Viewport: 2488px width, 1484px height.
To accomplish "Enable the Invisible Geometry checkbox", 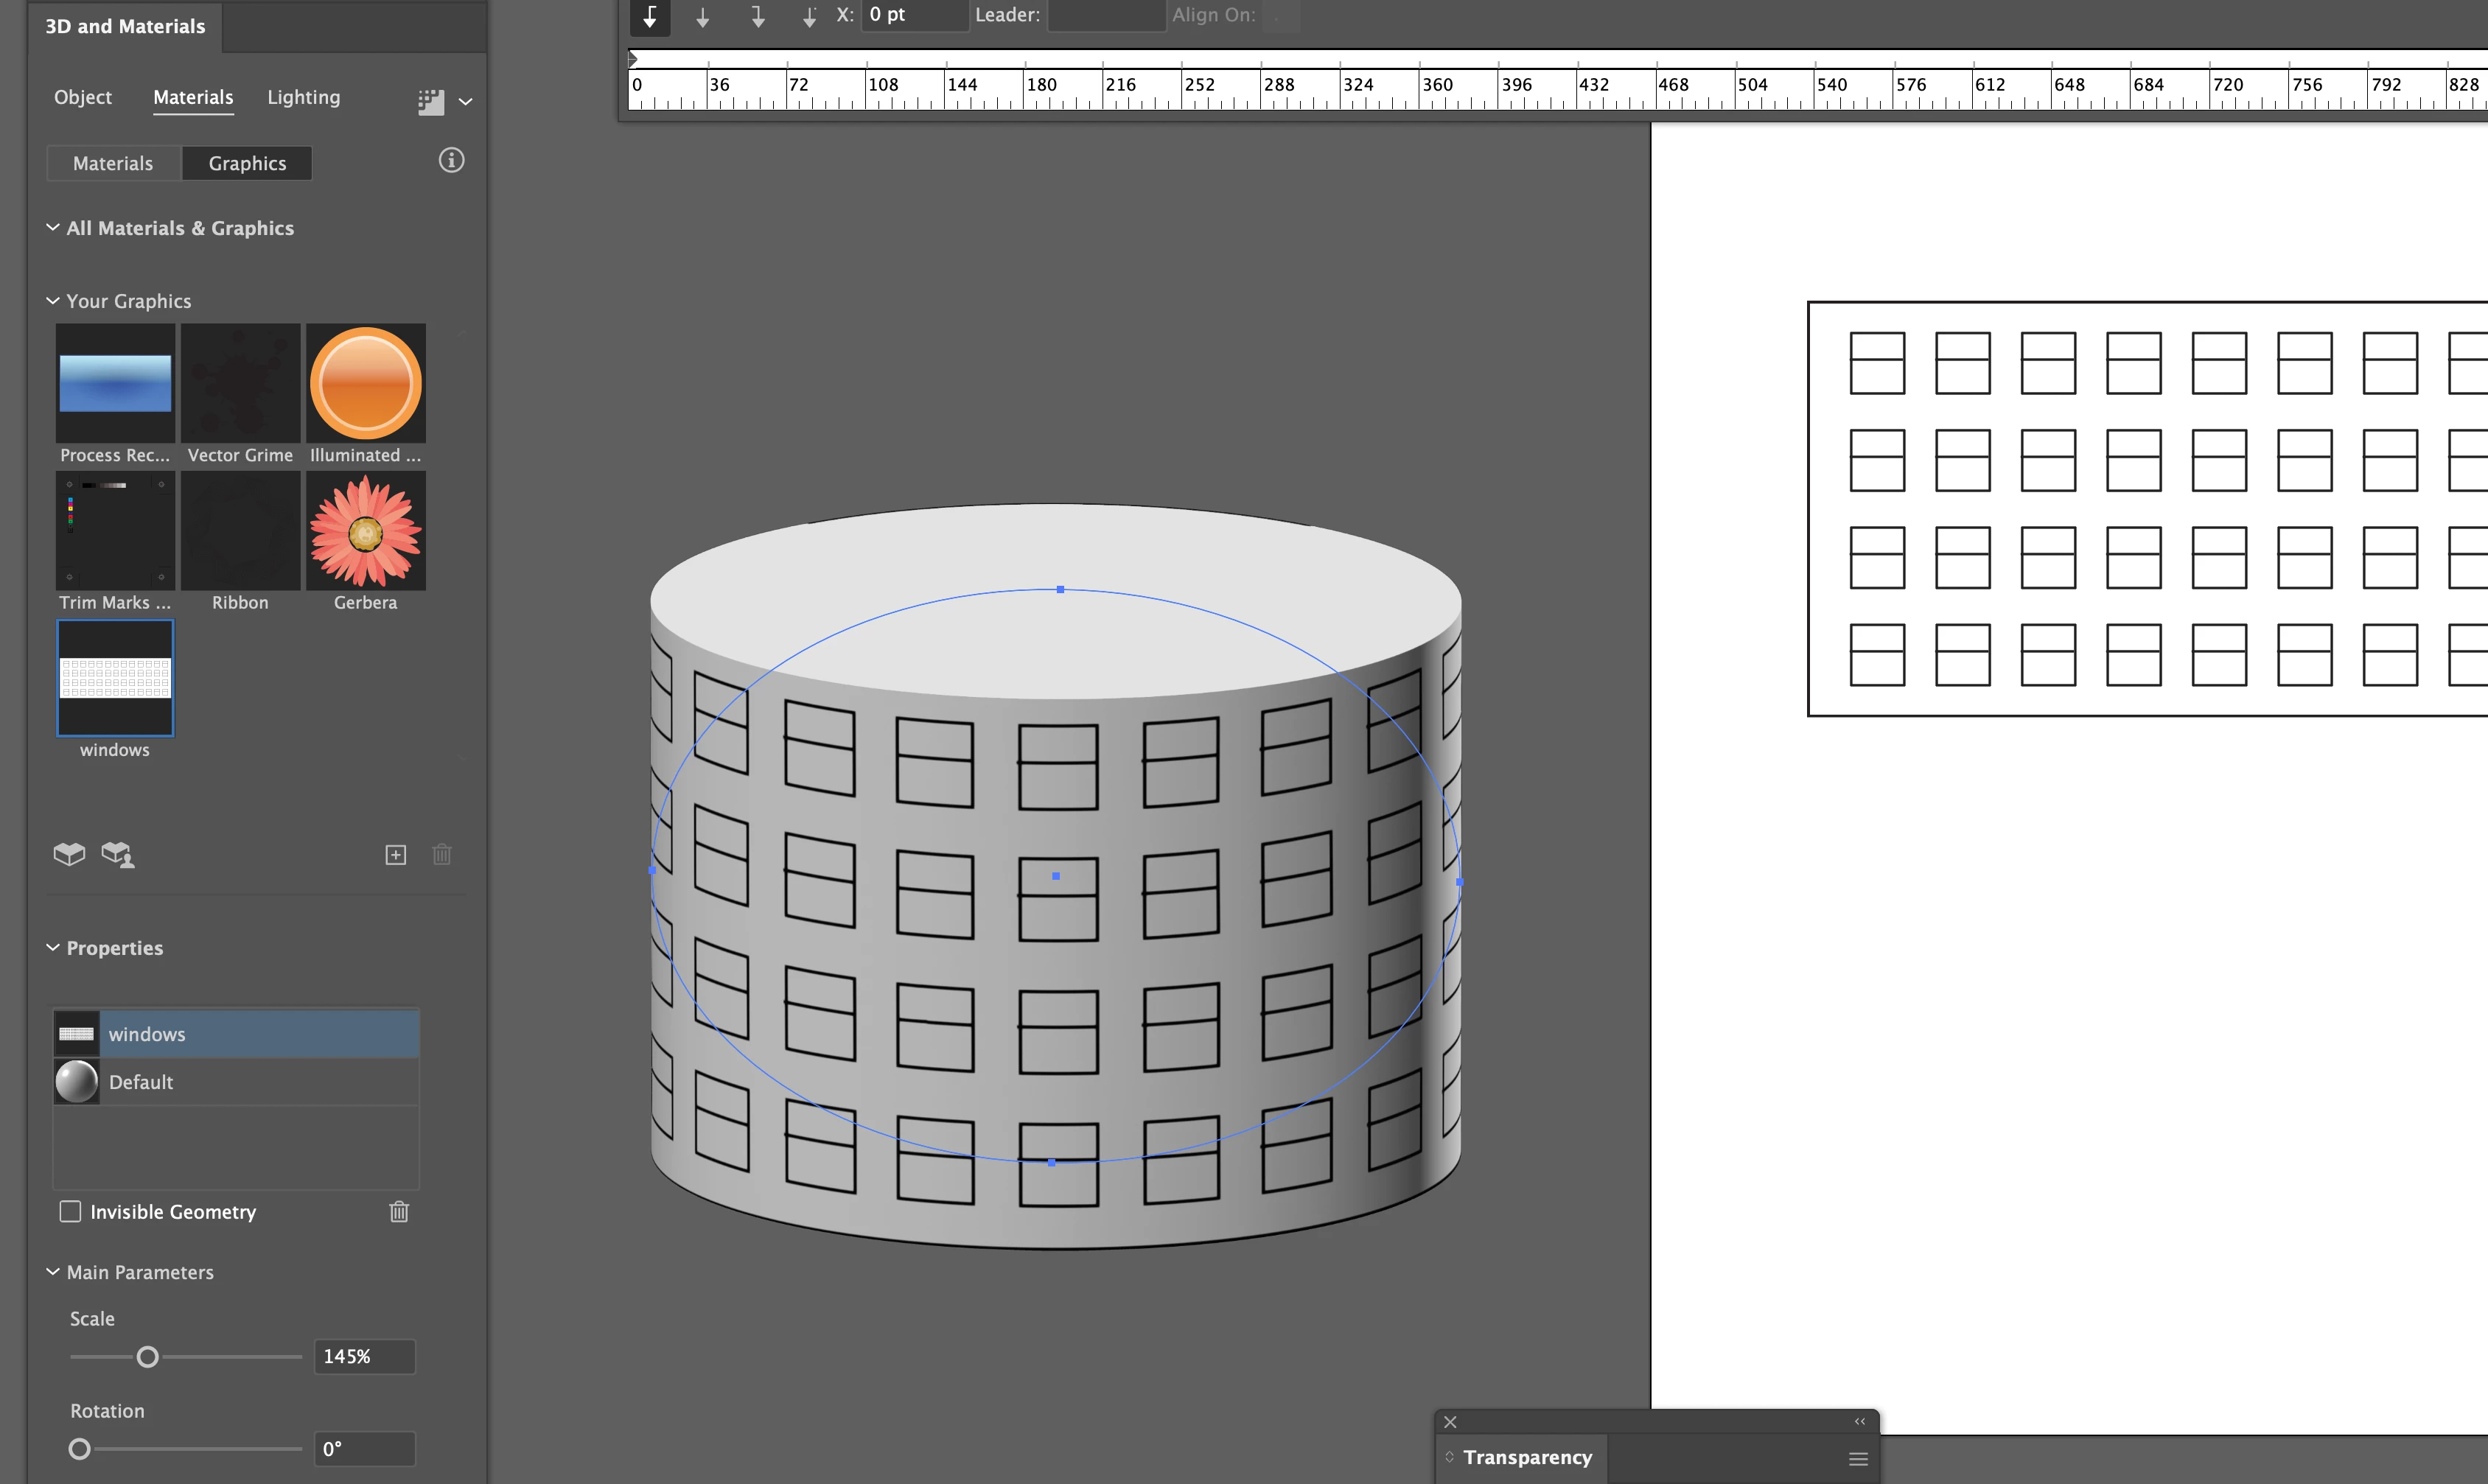I will [x=70, y=1211].
